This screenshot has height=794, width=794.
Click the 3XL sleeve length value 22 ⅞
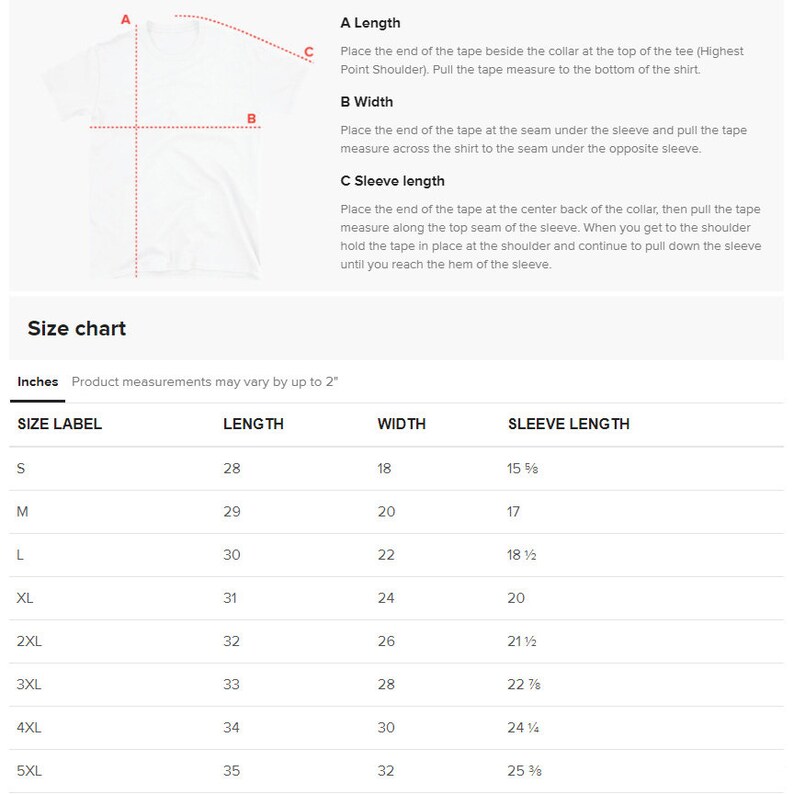[524, 685]
